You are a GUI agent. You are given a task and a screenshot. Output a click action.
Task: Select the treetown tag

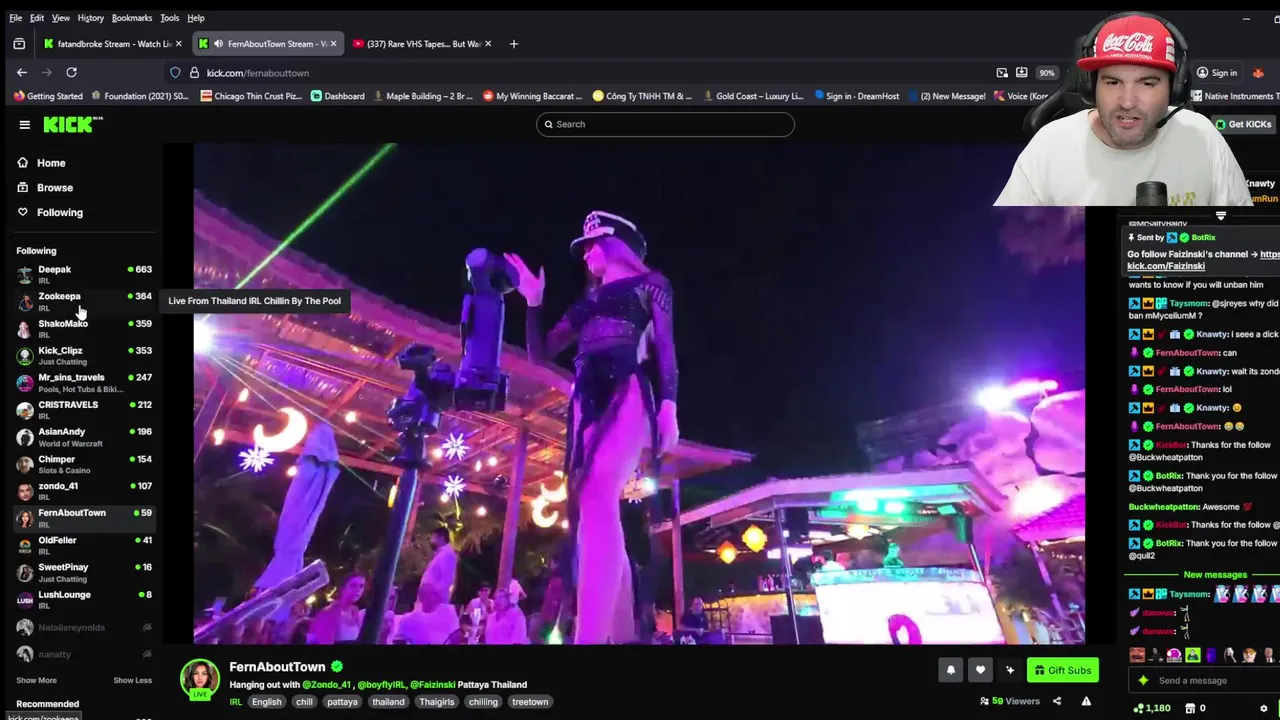[x=530, y=702]
